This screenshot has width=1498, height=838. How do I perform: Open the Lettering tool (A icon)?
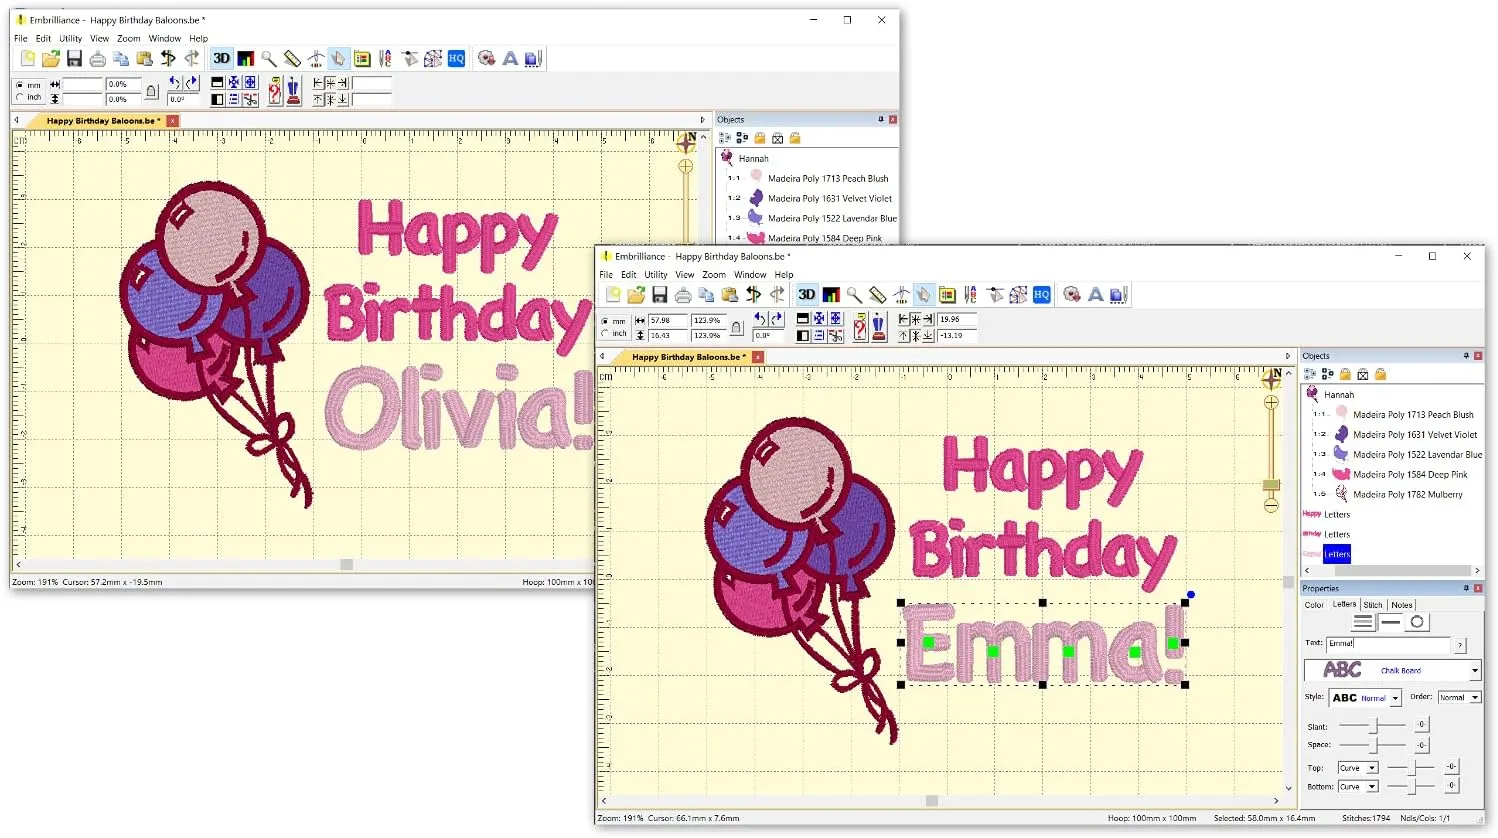[1095, 294]
